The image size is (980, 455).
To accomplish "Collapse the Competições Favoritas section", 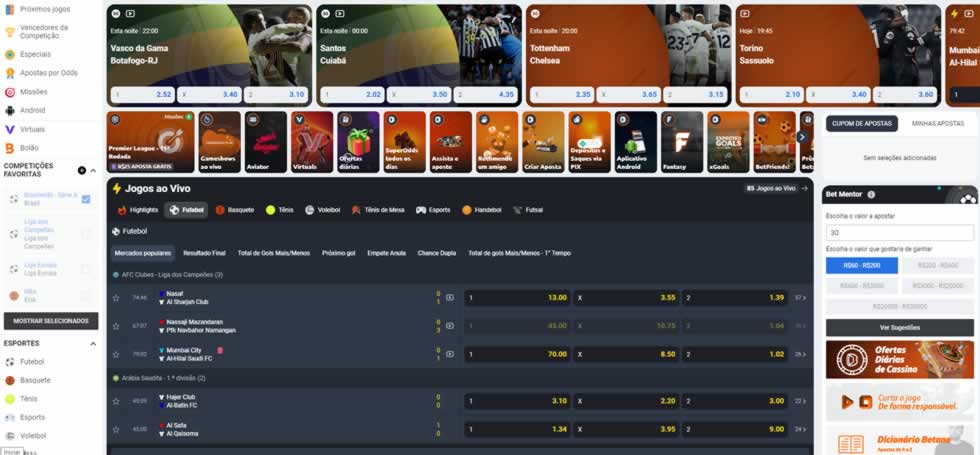I will [x=93, y=170].
